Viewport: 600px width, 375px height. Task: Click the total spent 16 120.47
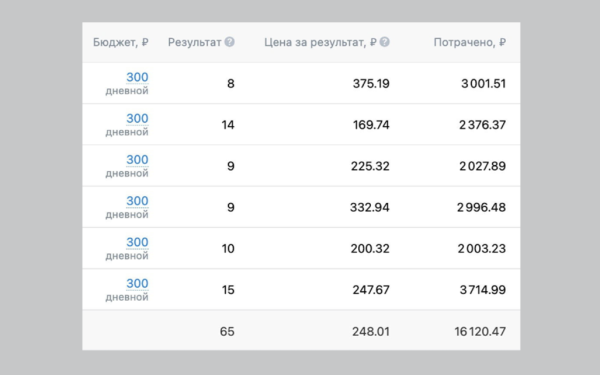480,331
